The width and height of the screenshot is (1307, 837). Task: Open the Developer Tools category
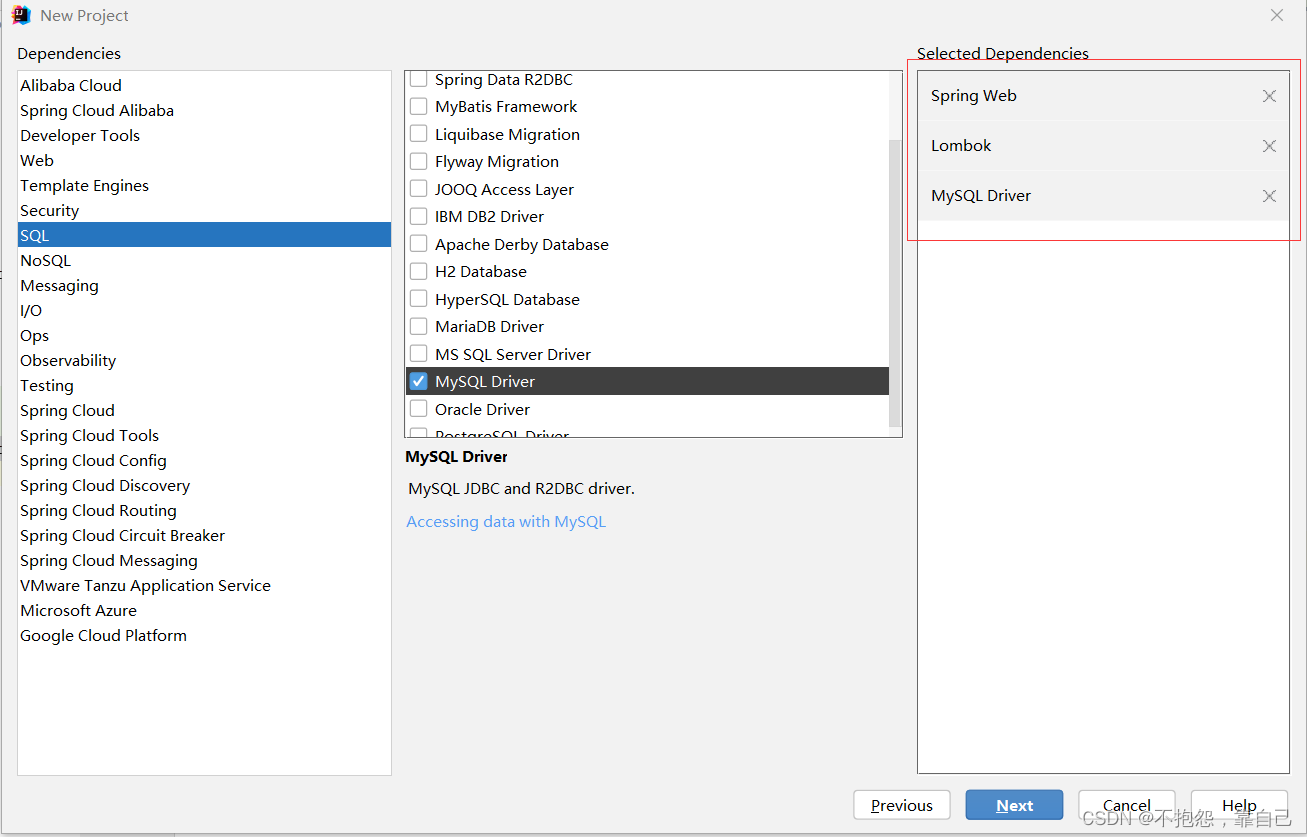click(x=204, y=135)
